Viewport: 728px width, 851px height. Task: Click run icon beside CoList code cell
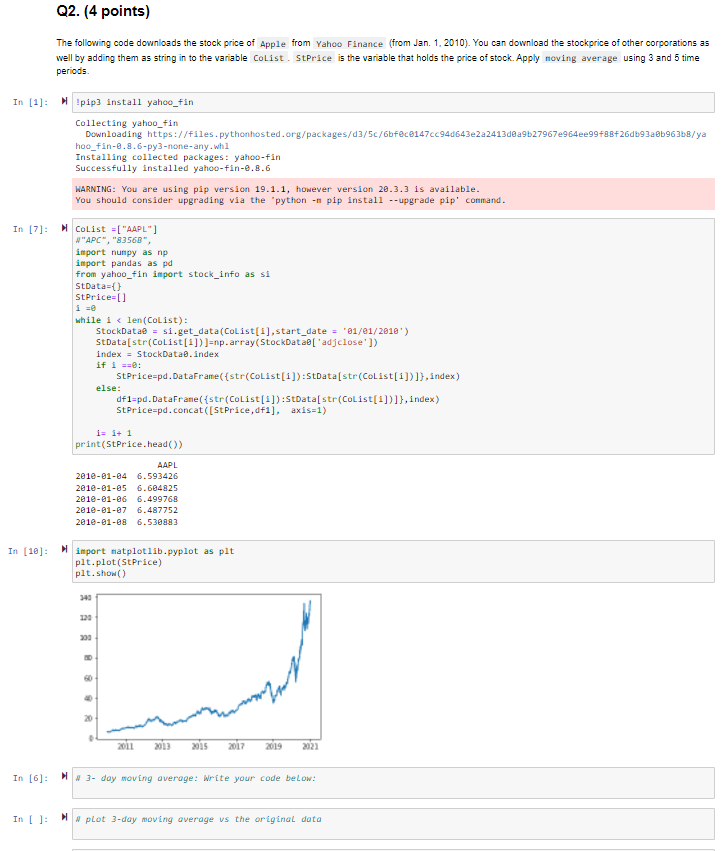click(x=65, y=228)
